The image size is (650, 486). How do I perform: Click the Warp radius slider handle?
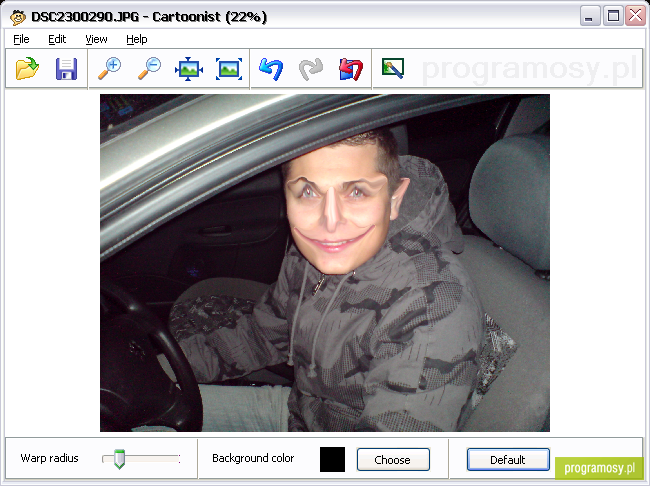[119, 459]
